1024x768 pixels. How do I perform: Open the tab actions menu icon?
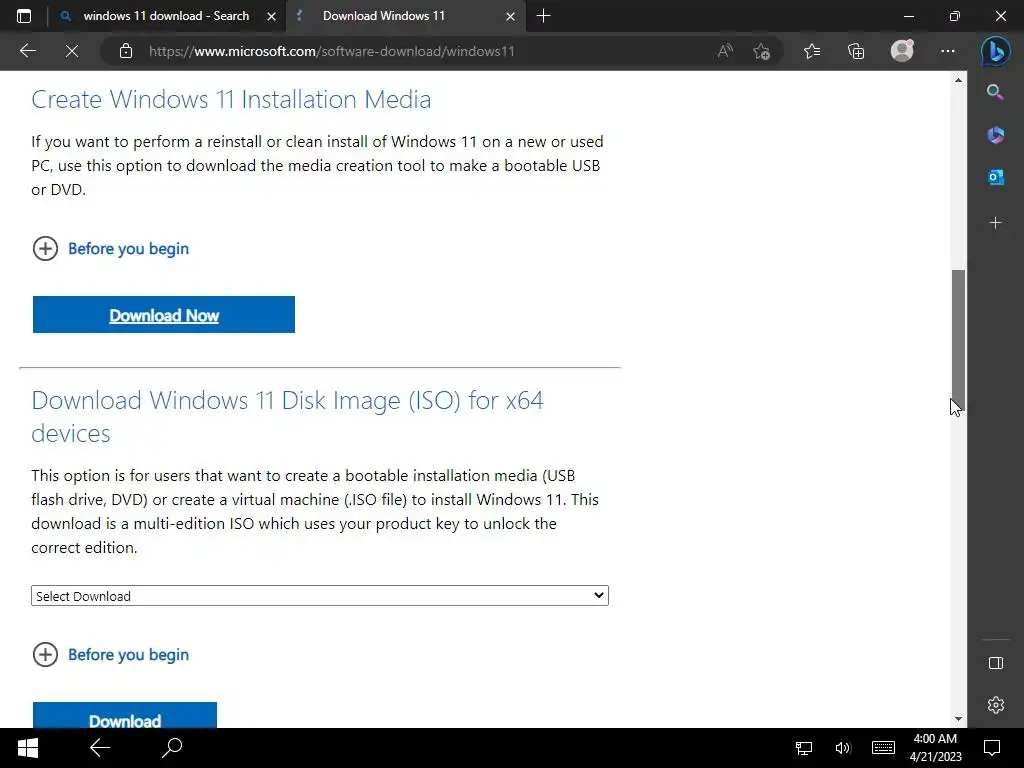[x=24, y=16]
